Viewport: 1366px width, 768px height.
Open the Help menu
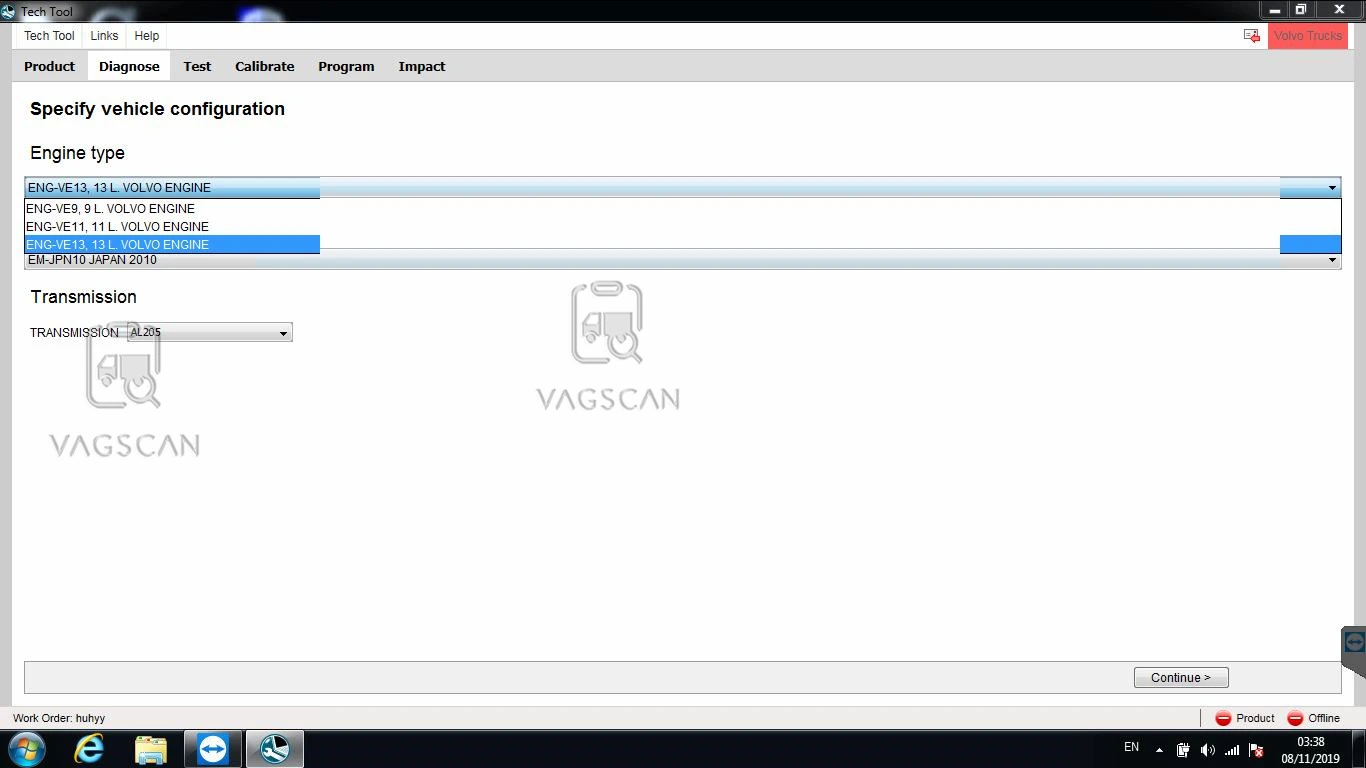click(x=147, y=36)
